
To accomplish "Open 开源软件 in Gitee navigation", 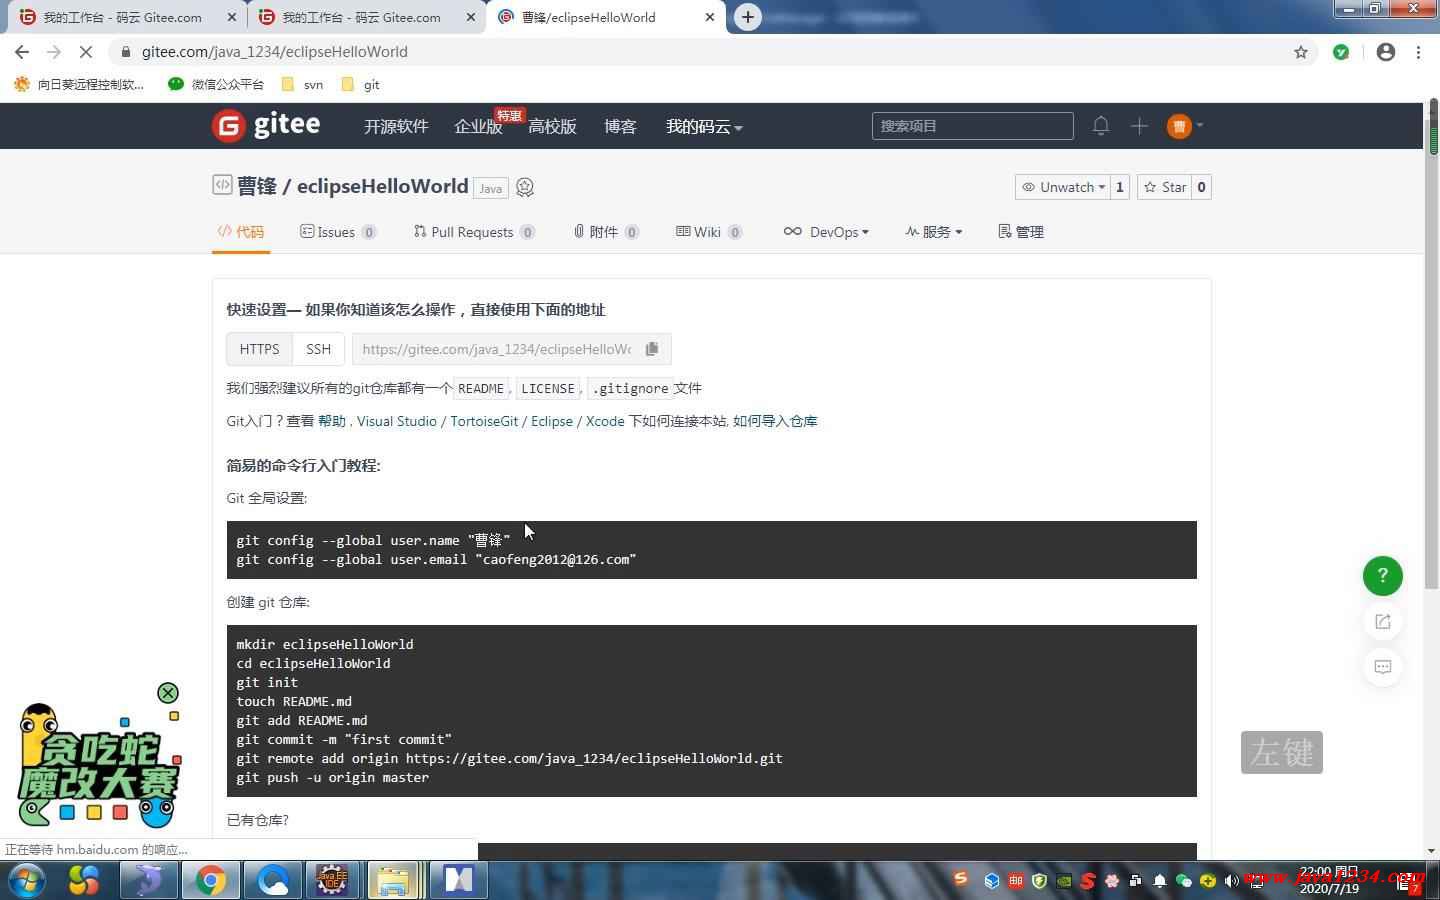I will (396, 126).
